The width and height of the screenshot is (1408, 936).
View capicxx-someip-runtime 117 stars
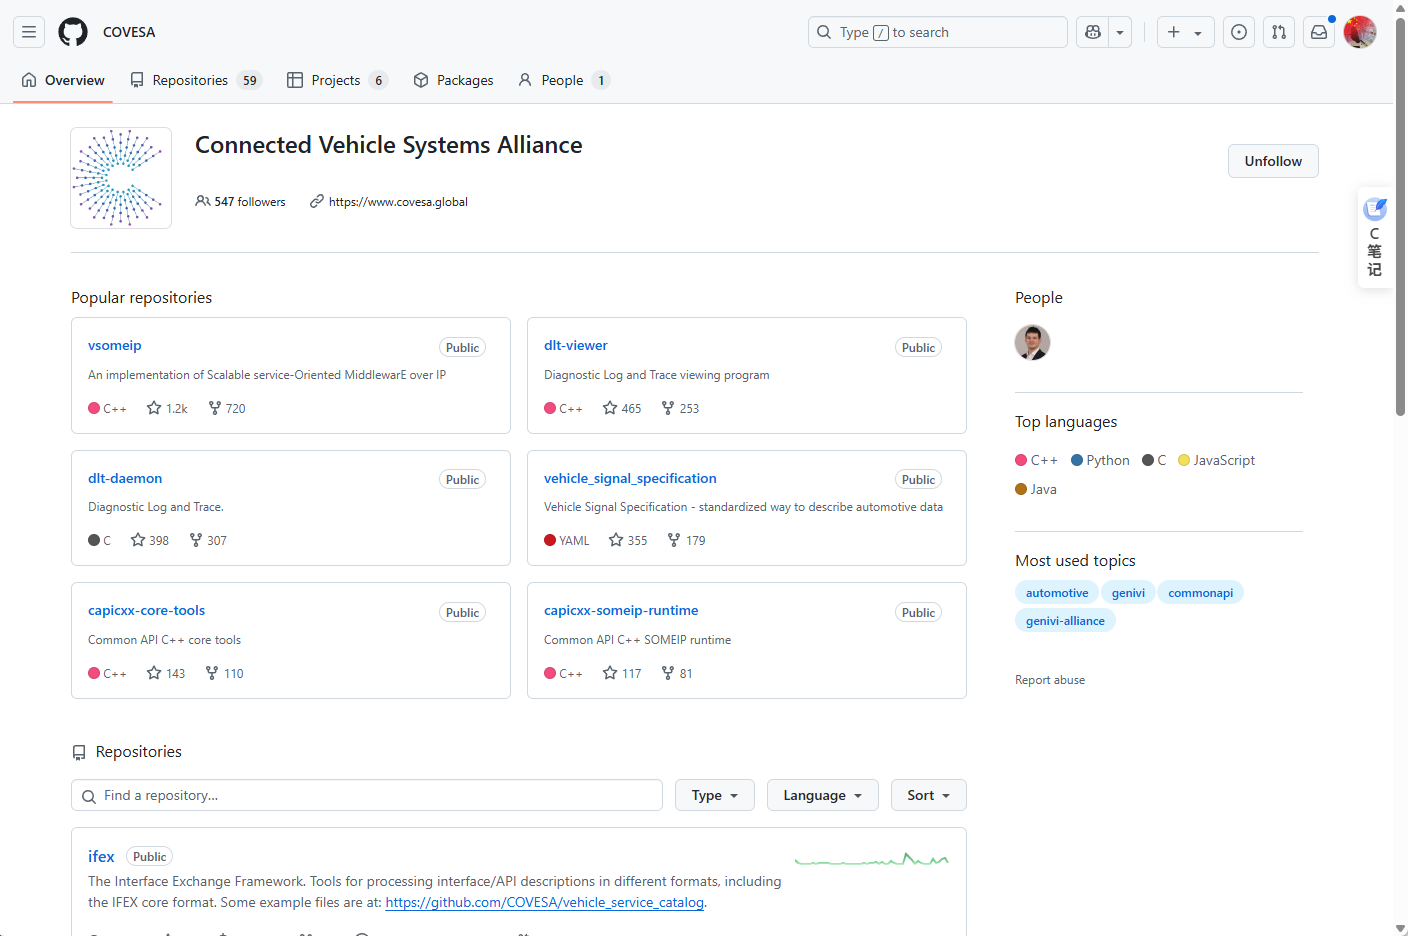pyautogui.click(x=622, y=673)
